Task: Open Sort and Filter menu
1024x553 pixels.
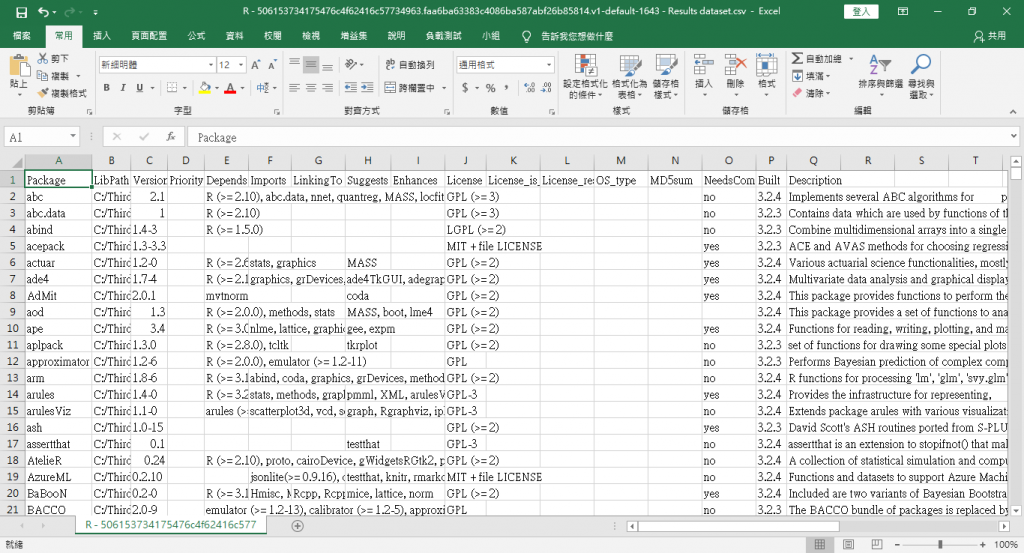Action: (x=880, y=75)
